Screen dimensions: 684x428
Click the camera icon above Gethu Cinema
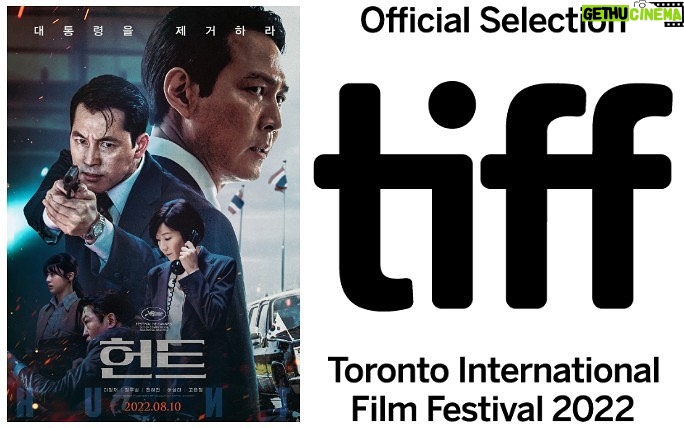click(641, 4)
